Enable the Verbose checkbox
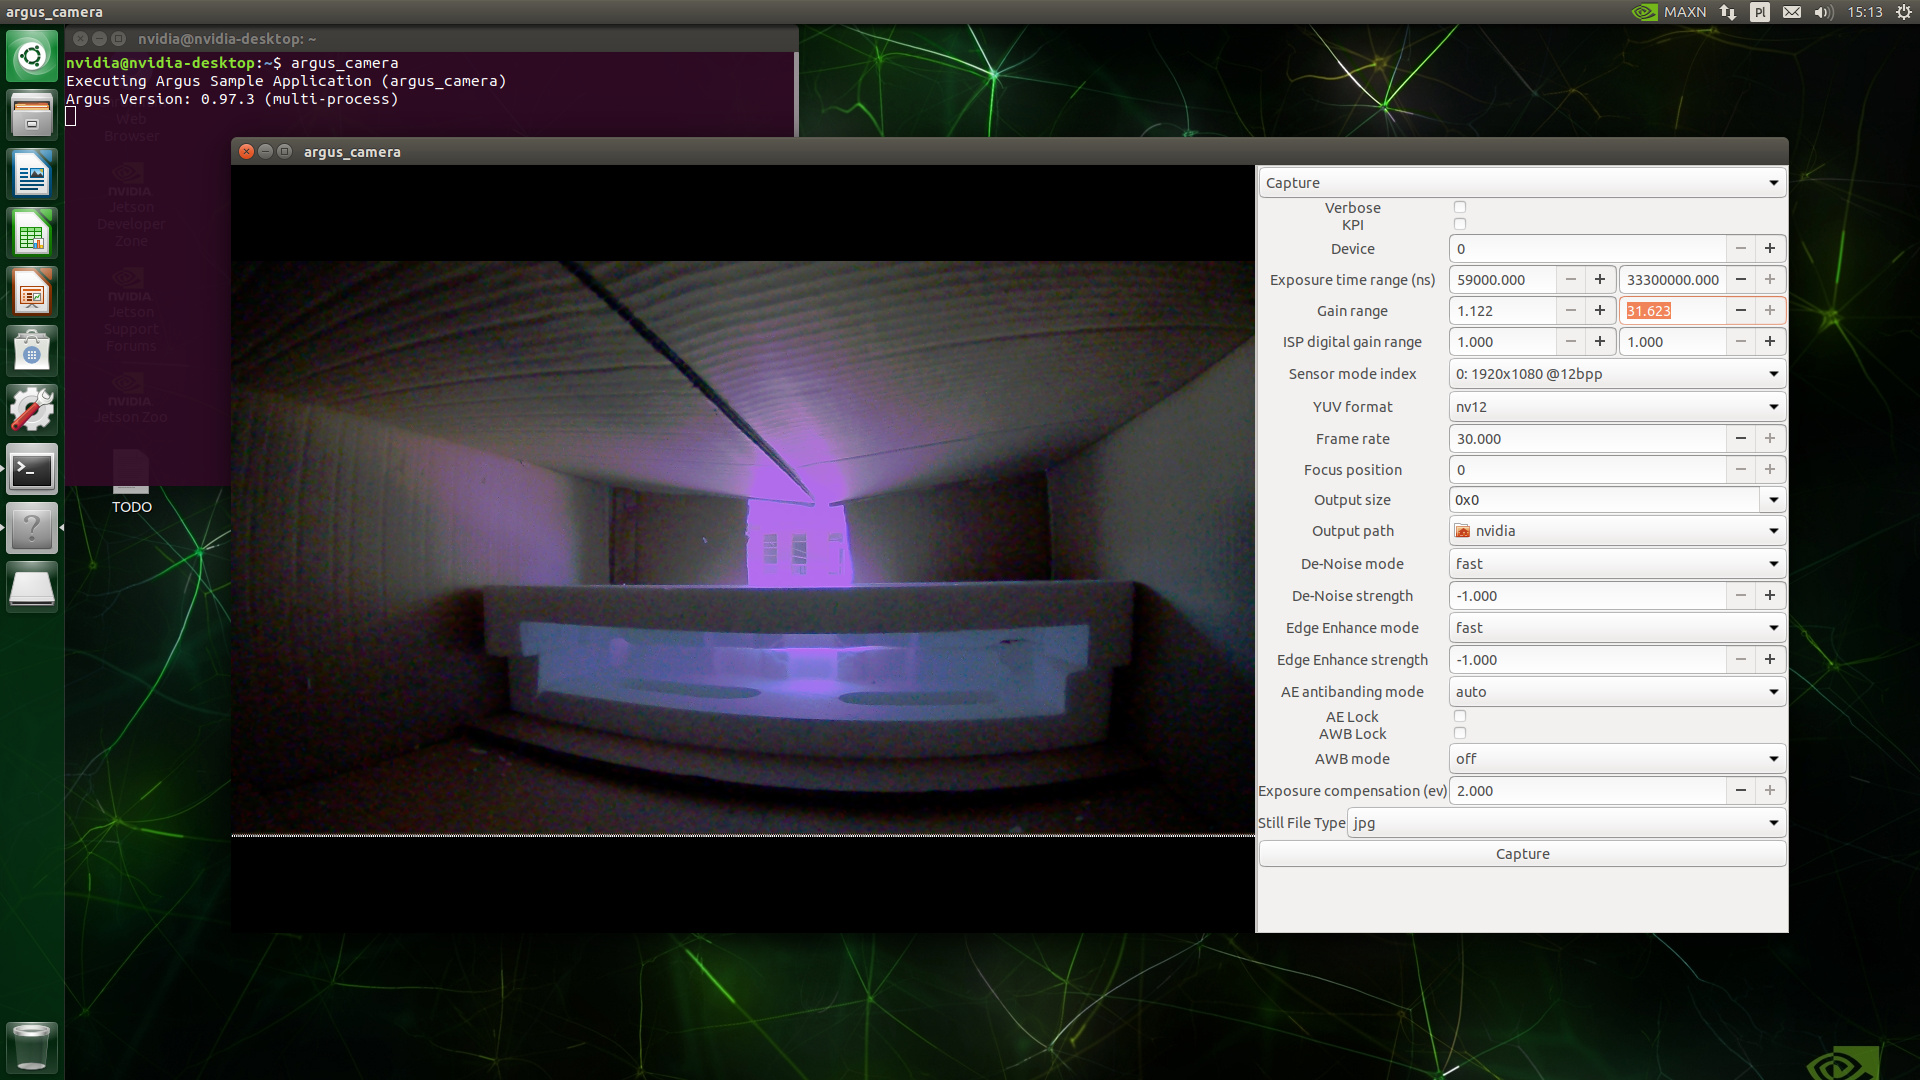Screen dimensions: 1920x1080 (1460, 207)
